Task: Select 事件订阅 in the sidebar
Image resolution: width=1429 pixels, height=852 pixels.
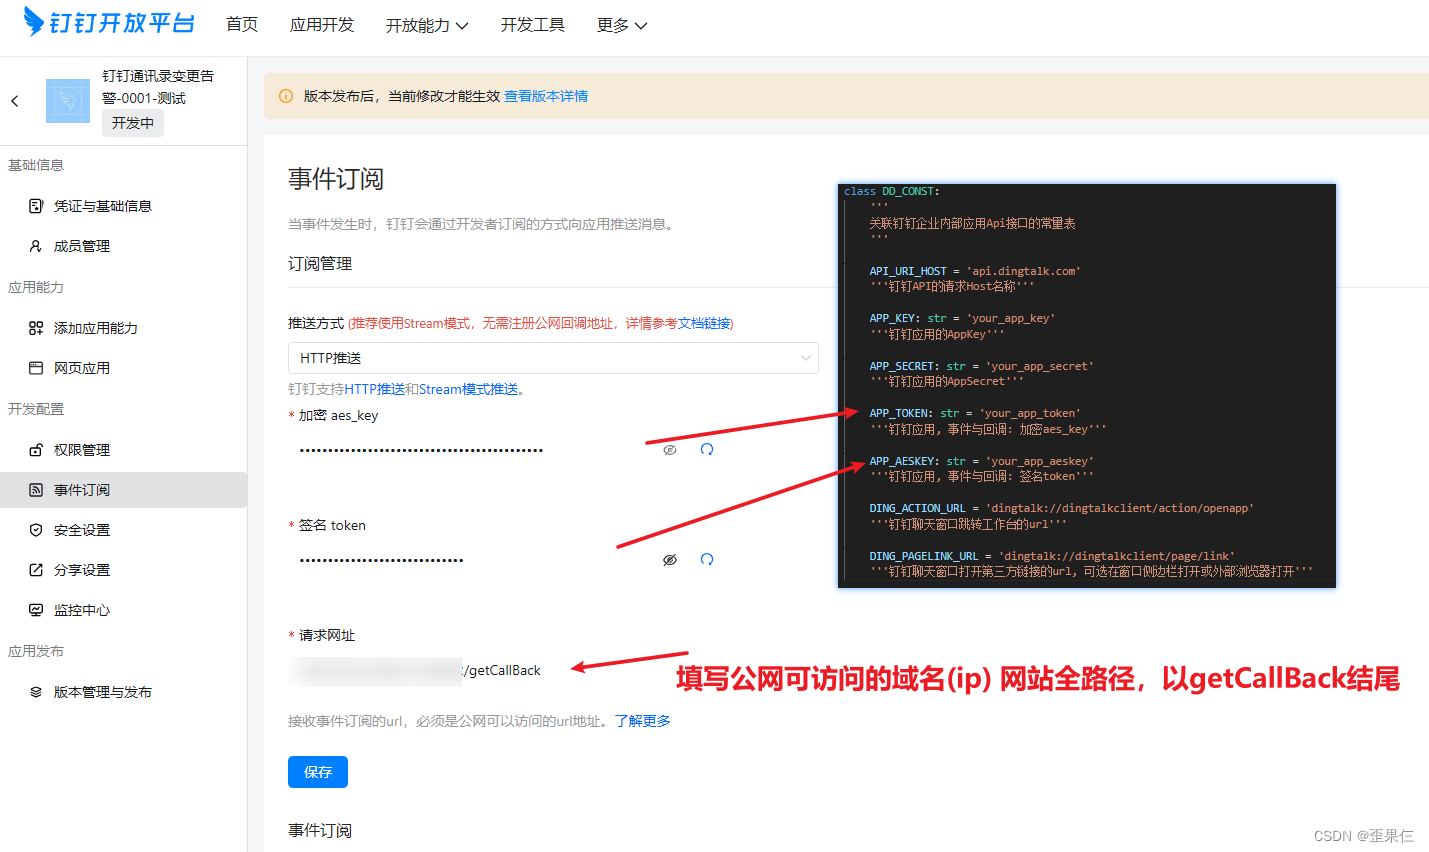Action: pos(124,490)
